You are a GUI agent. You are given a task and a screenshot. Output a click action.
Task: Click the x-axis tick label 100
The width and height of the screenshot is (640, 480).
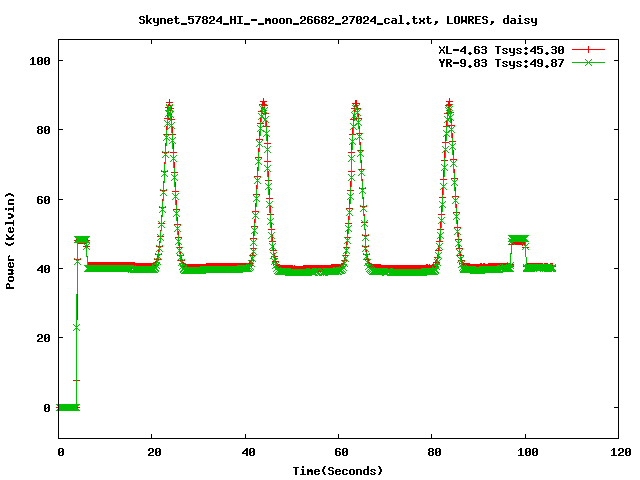pos(528,452)
